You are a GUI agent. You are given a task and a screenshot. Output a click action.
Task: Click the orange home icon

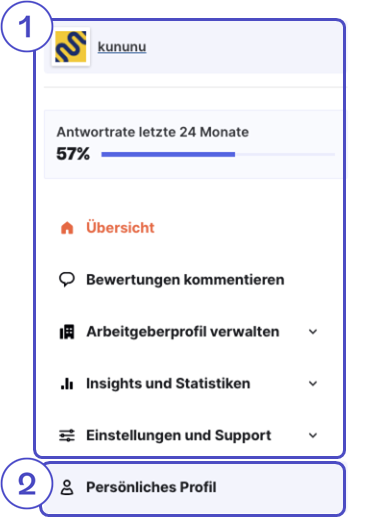point(67,228)
